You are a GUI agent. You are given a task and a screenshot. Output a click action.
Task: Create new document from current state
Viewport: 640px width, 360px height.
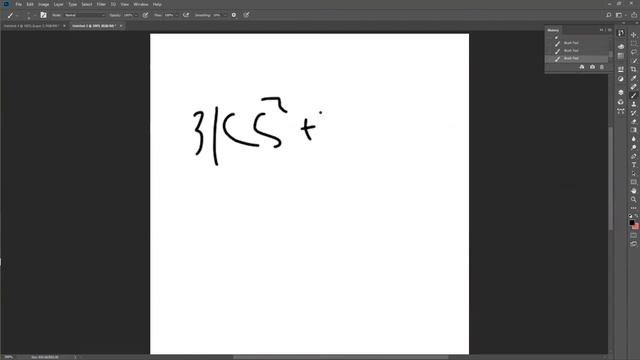[582, 67]
